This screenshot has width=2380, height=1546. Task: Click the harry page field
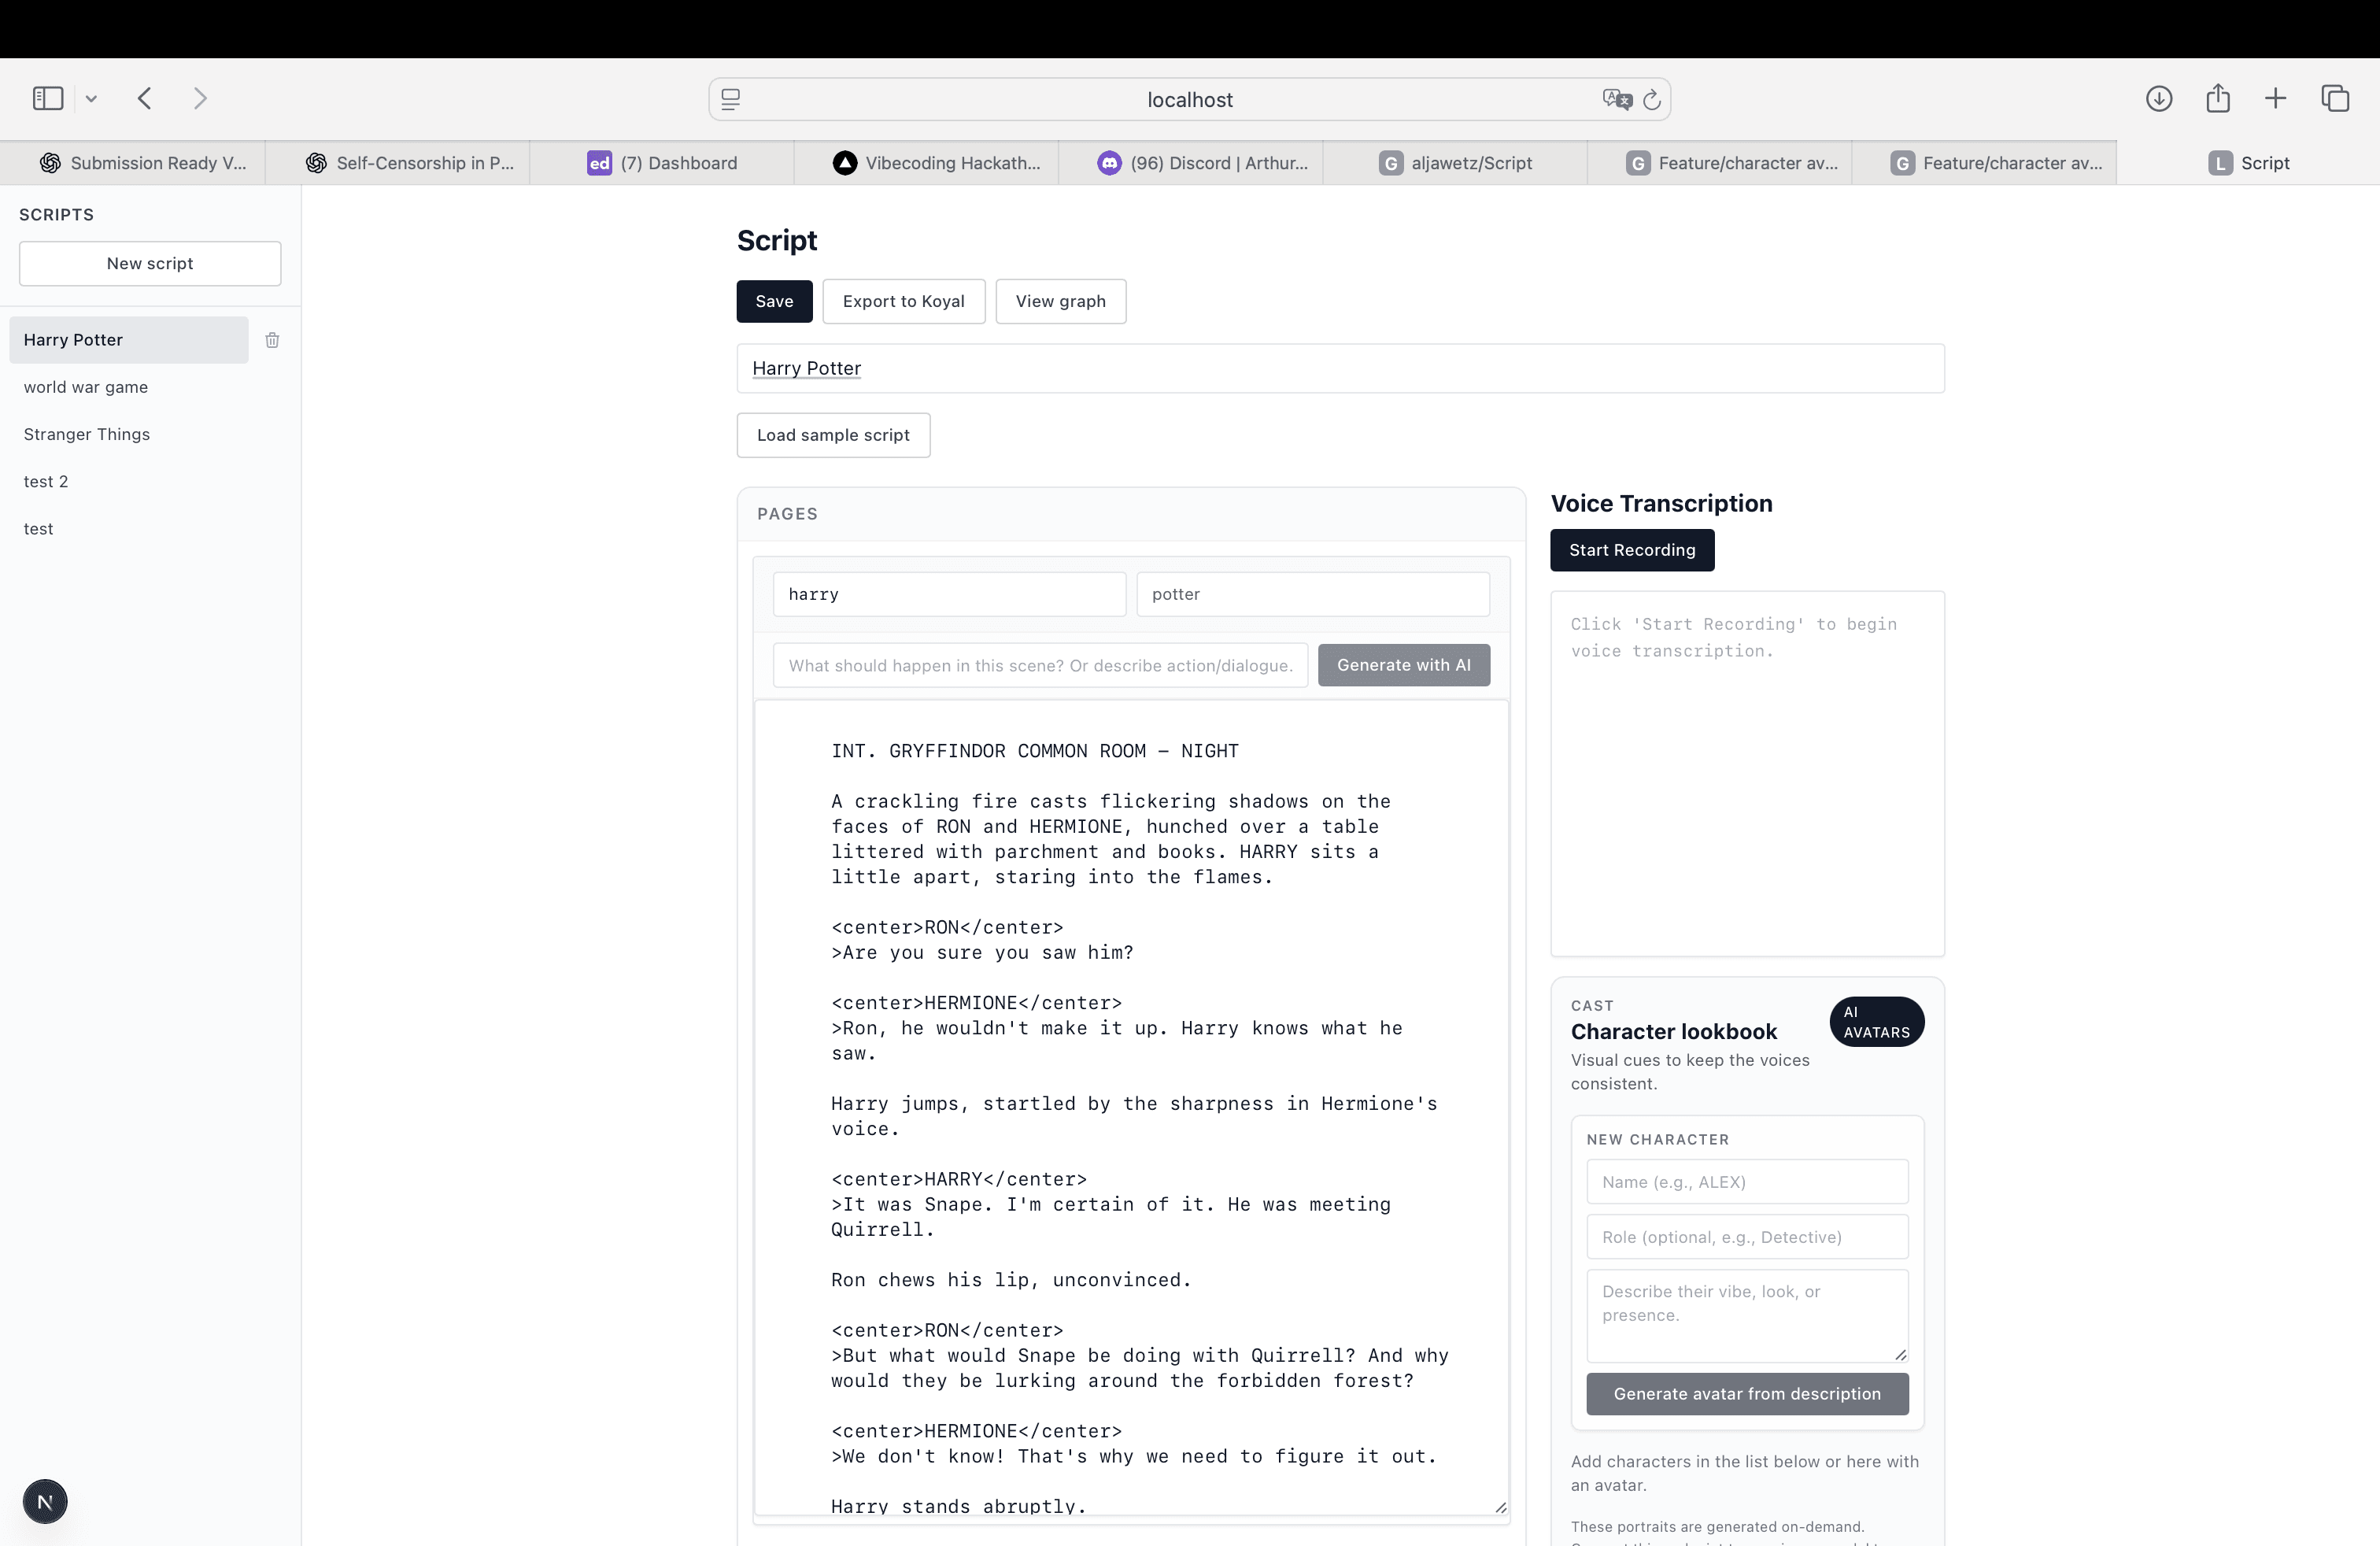[x=949, y=594]
